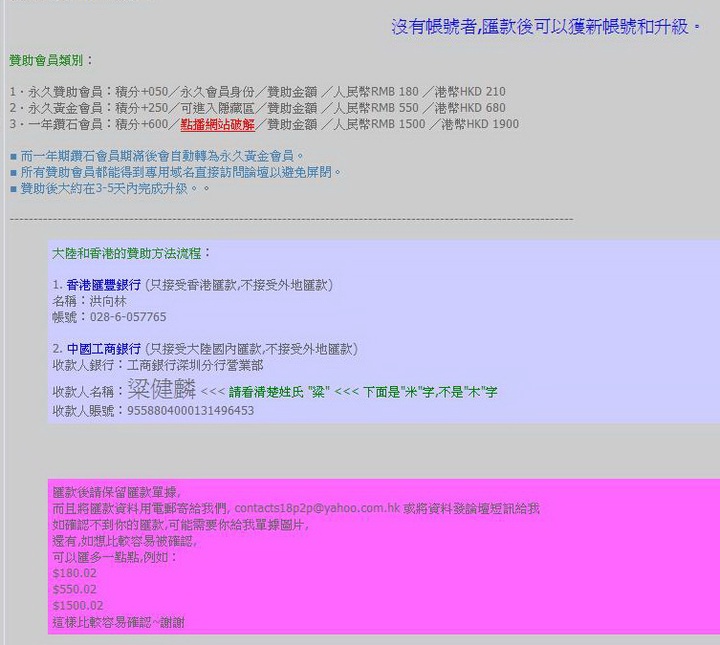This screenshot has width=720, height=645.
Task: Click the red 點播網站破解 link
Action: pyautogui.click(x=217, y=124)
